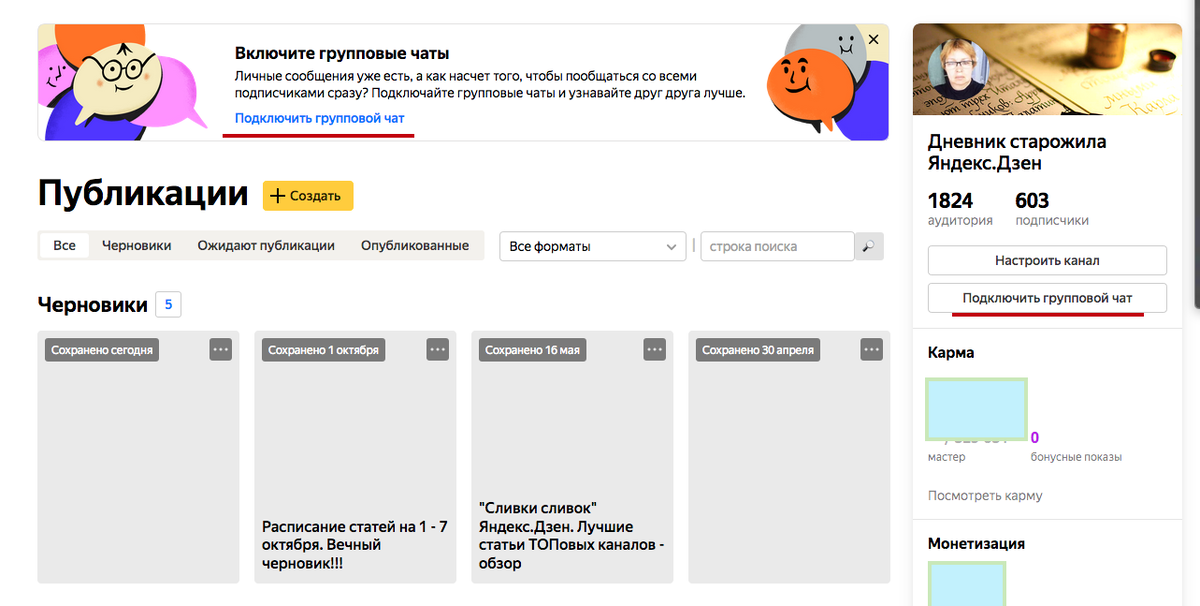Switch to Ожидают публикации tab
The height and width of the screenshot is (606, 1200).
point(265,246)
